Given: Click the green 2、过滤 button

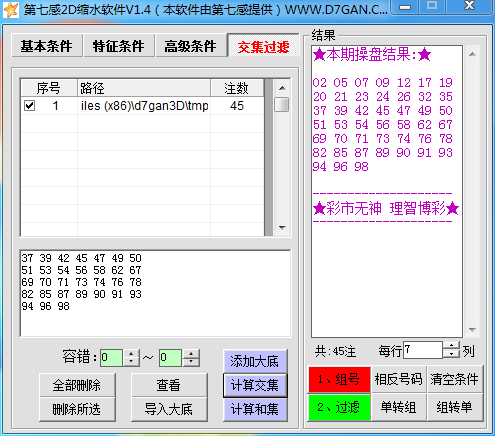Looking at the screenshot, I should click(339, 407).
